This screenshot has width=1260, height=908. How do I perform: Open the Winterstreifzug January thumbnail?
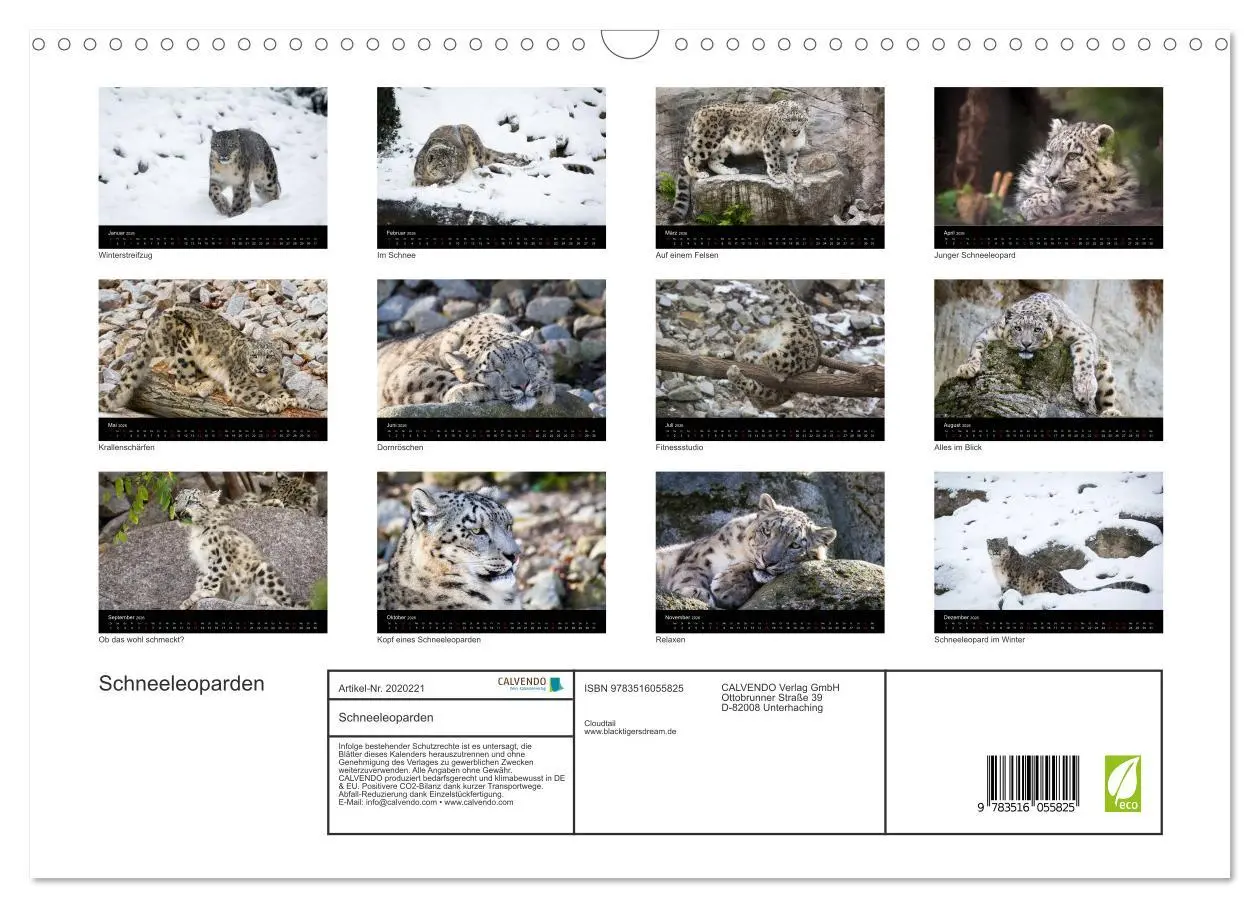[213, 167]
